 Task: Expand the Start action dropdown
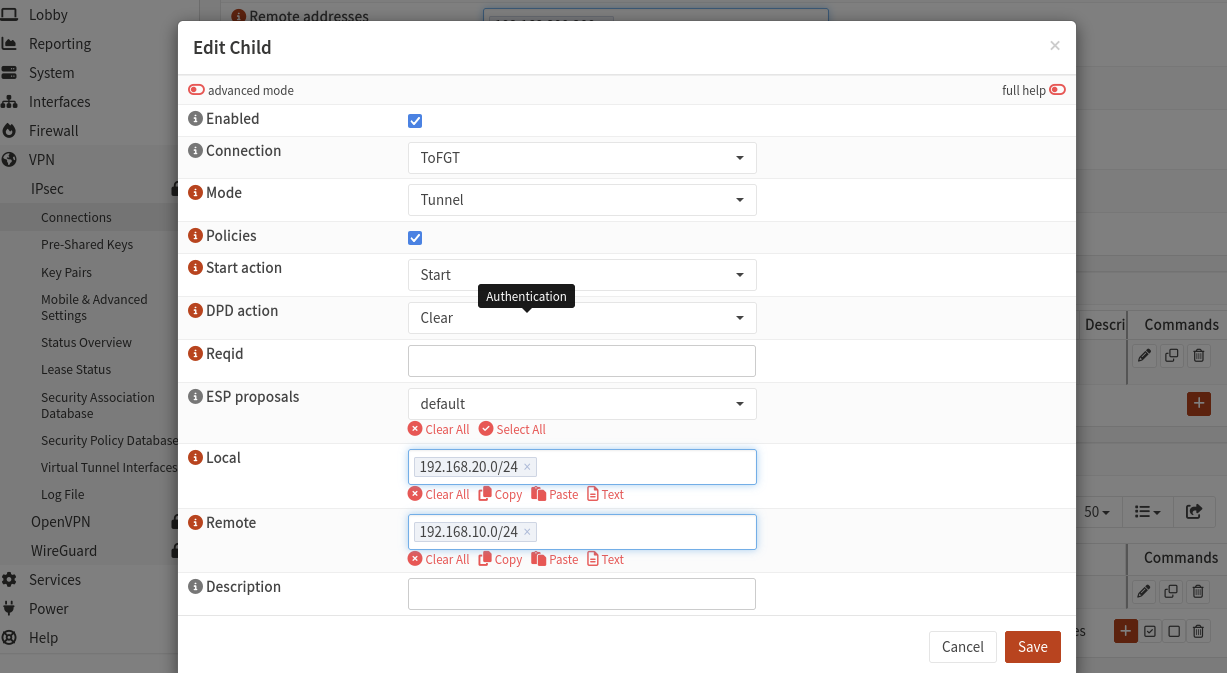(582, 275)
